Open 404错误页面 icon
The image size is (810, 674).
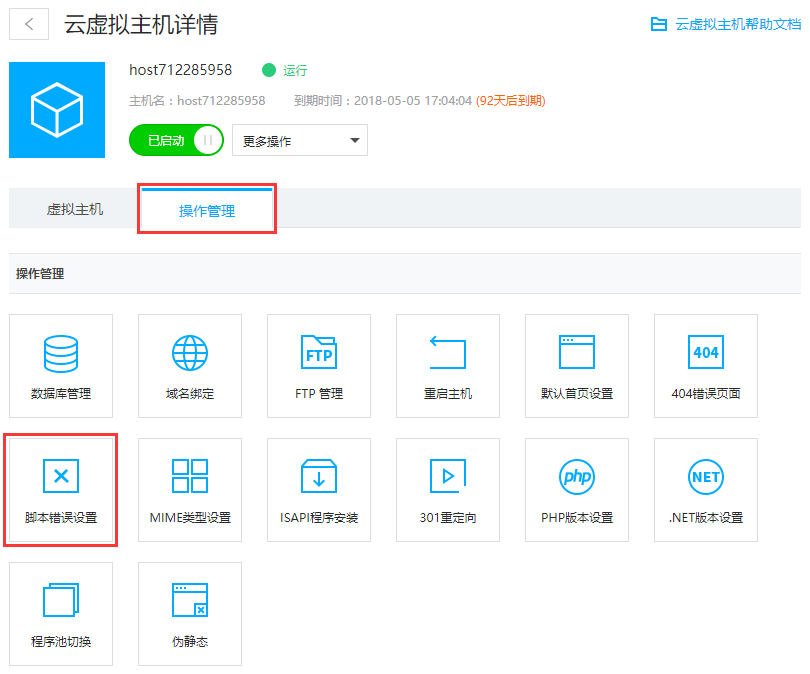[706, 352]
